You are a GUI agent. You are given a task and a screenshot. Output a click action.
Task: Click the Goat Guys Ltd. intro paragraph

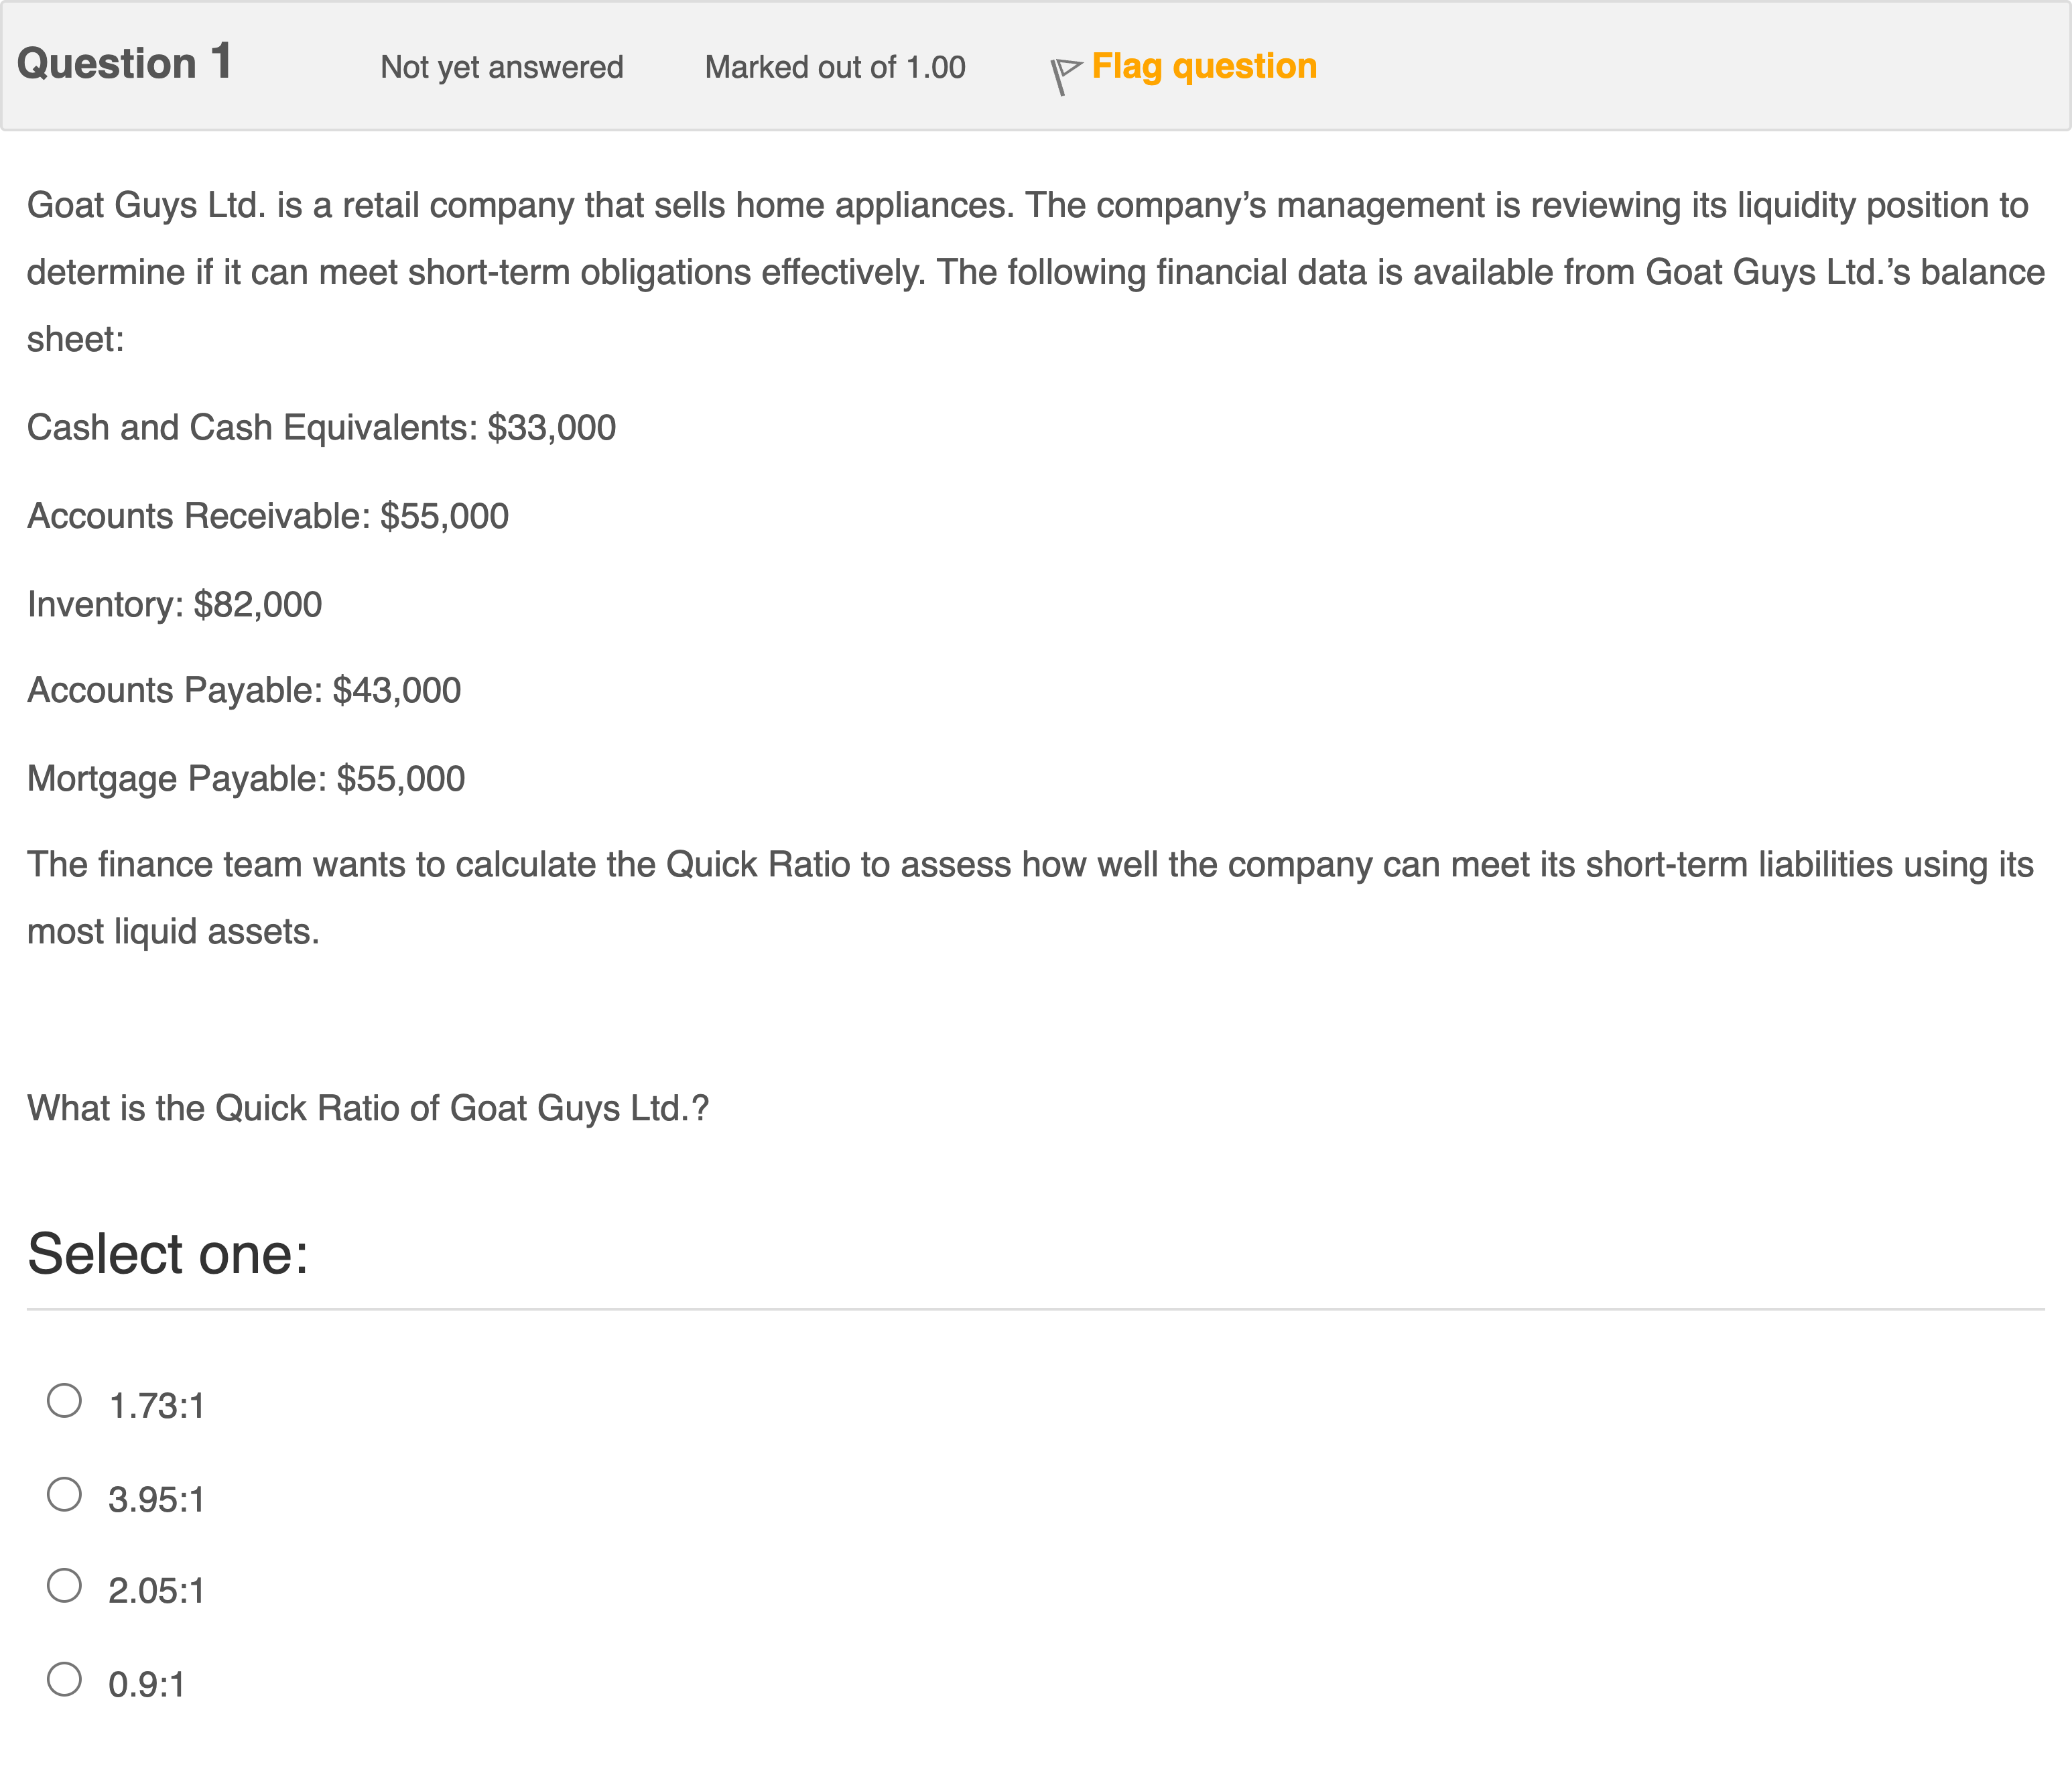pyautogui.click(x=1036, y=272)
